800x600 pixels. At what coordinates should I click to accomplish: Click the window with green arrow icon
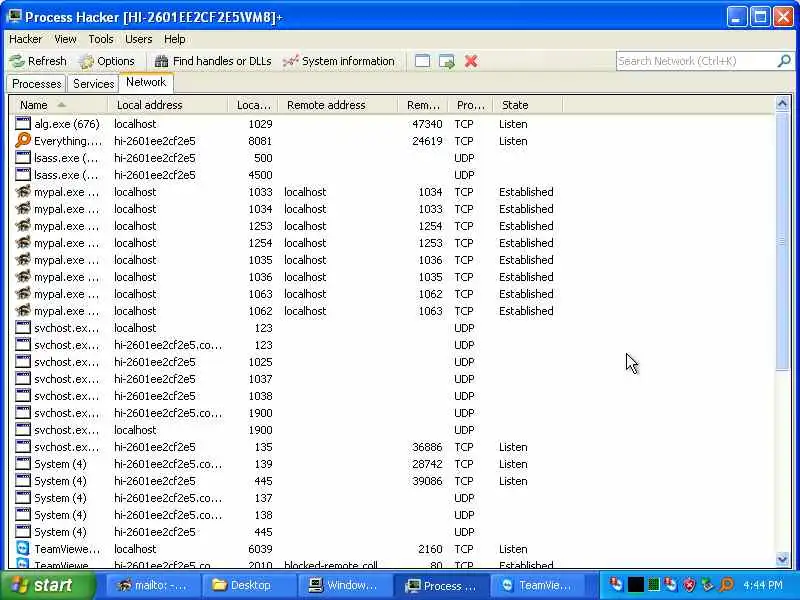tap(446, 61)
